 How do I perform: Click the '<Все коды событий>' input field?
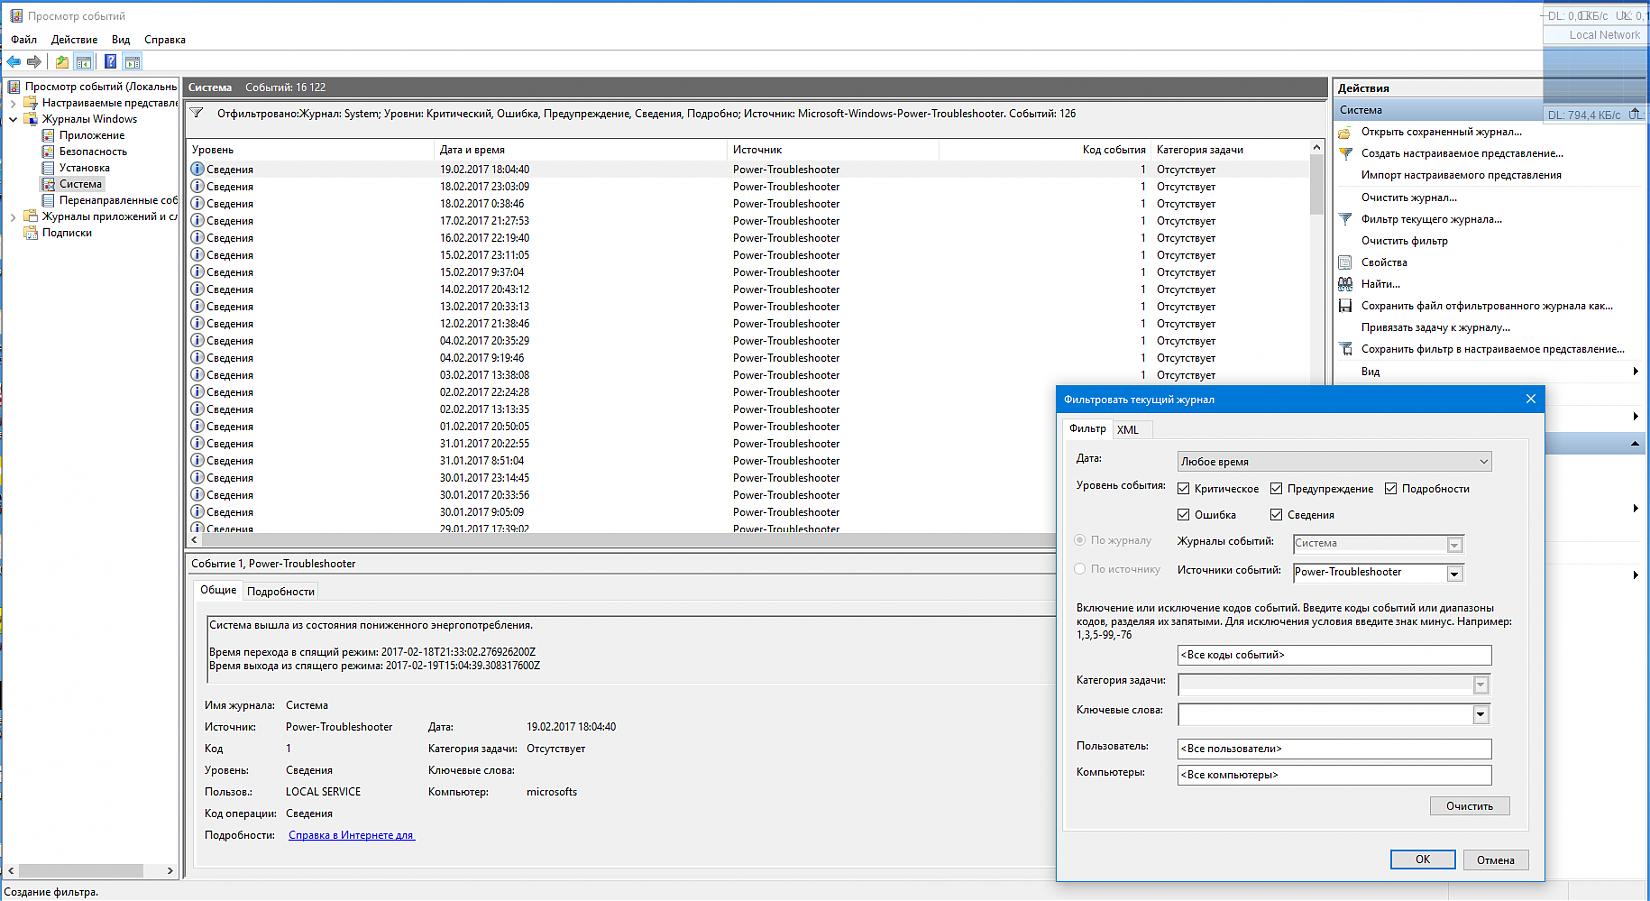pyautogui.click(x=1334, y=655)
